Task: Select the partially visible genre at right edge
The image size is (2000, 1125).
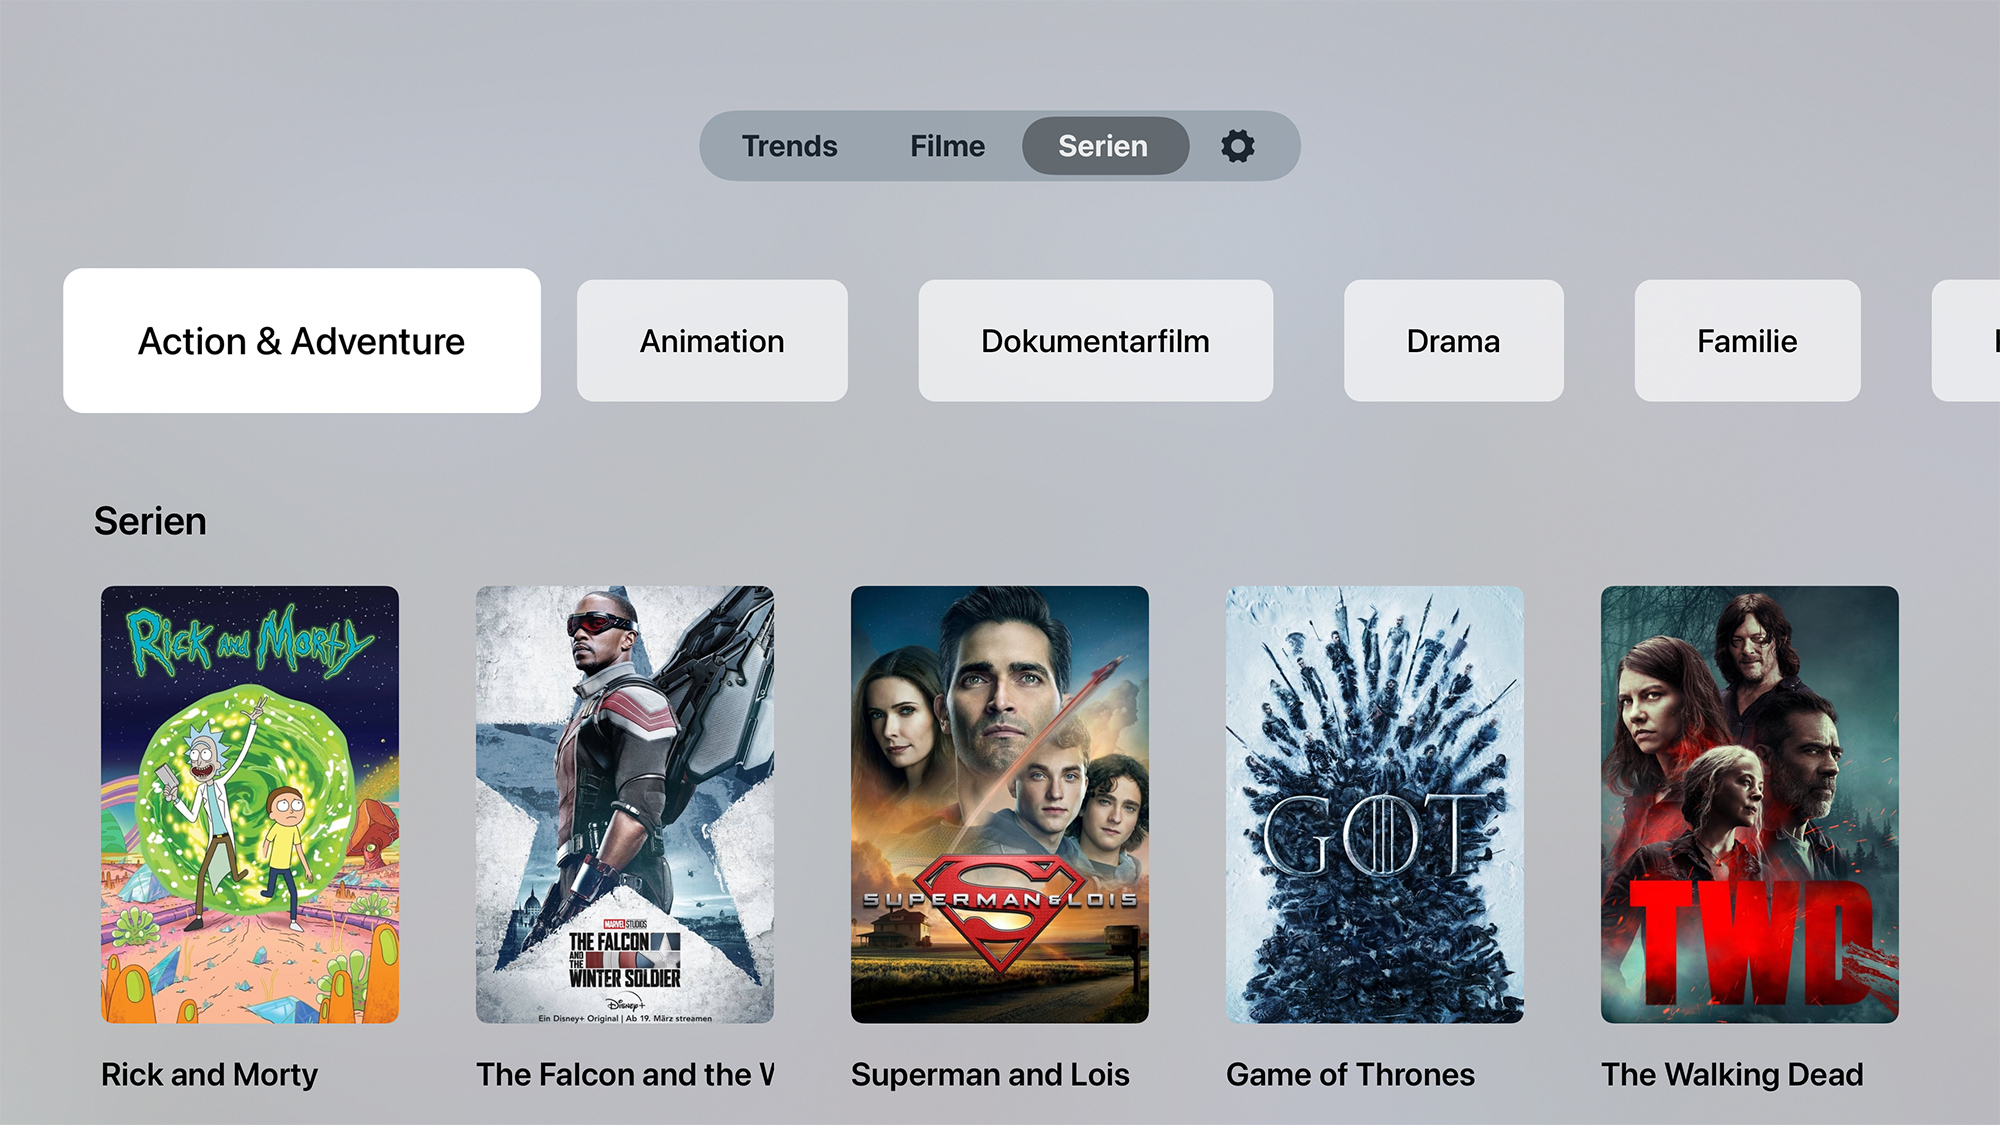Action: [x=1967, y=341]
